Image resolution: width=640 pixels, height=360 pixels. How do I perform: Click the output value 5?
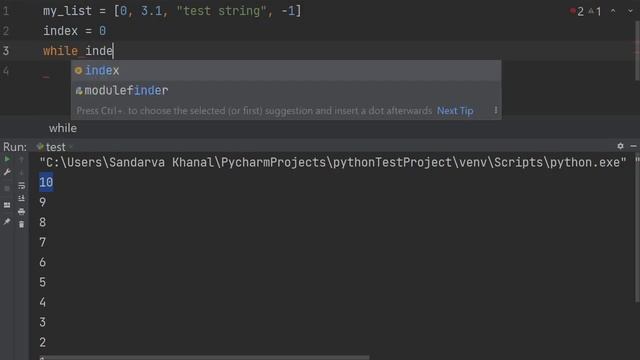(42, 282)
